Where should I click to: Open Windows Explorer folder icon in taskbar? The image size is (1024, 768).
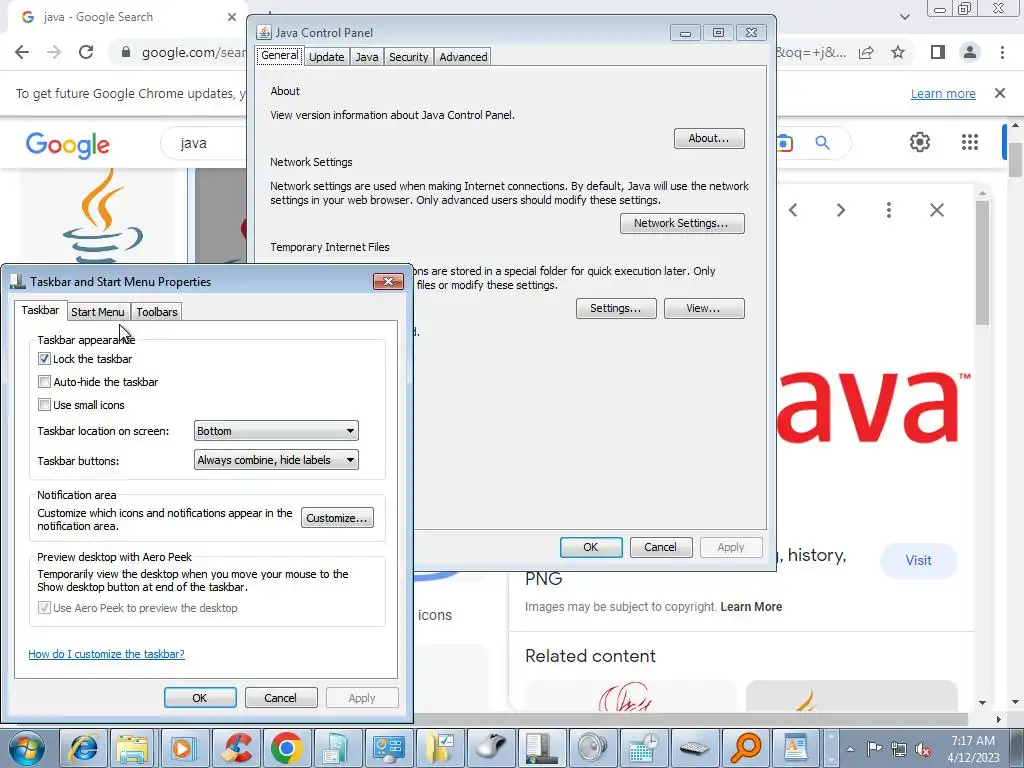click(134, 748)
